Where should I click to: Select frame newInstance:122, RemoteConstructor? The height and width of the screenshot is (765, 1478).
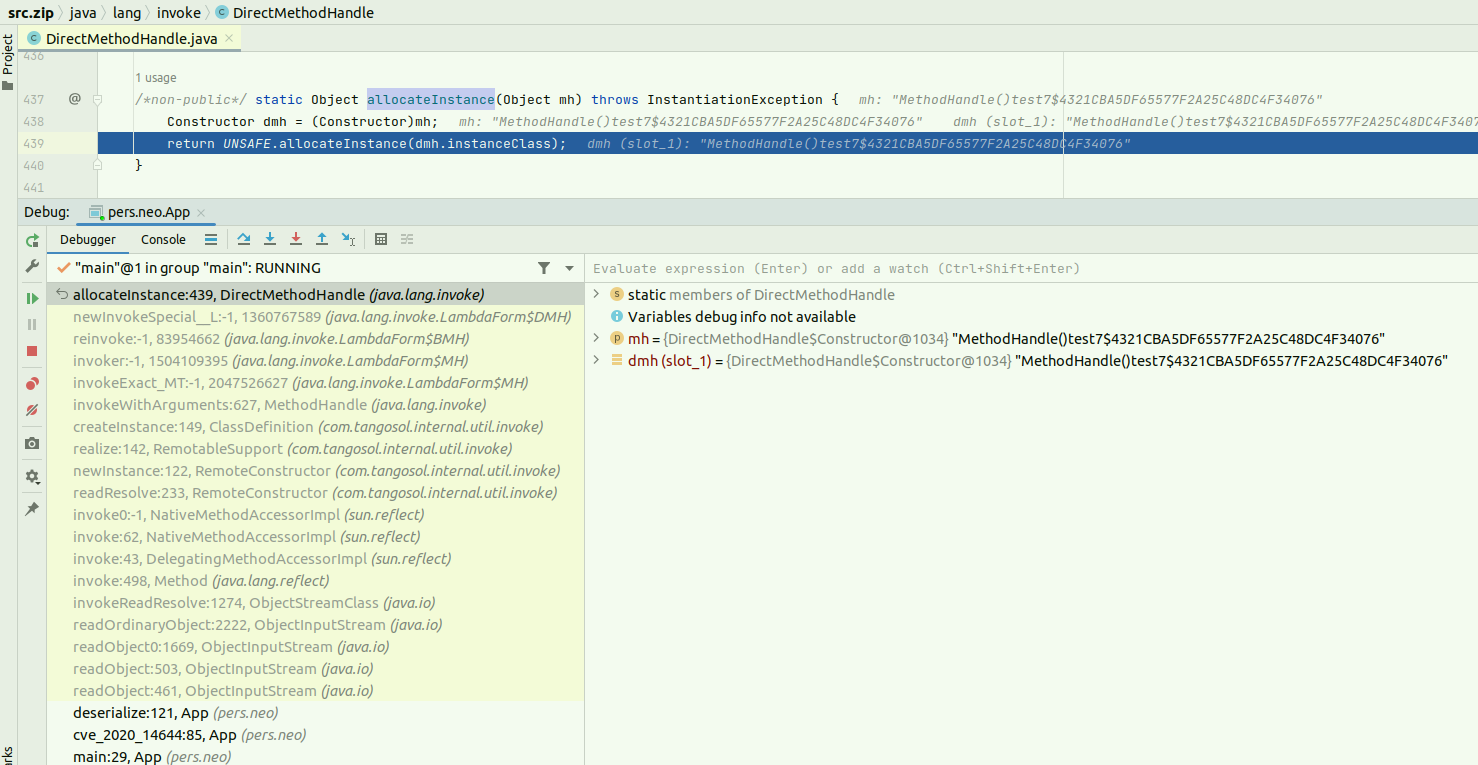315,471
